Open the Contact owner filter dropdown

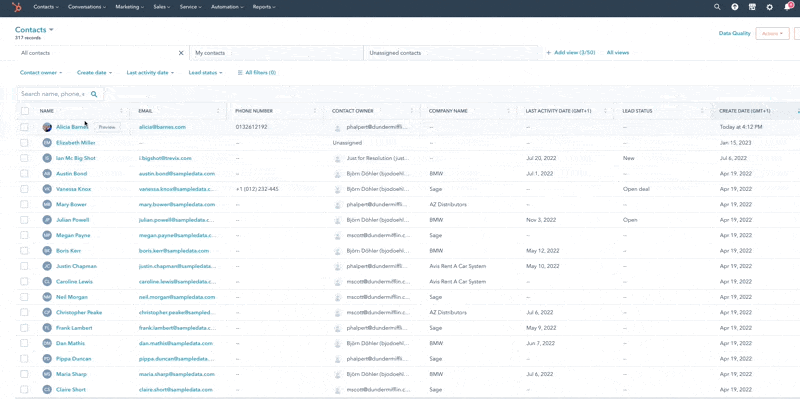click(x=41, y=73)
